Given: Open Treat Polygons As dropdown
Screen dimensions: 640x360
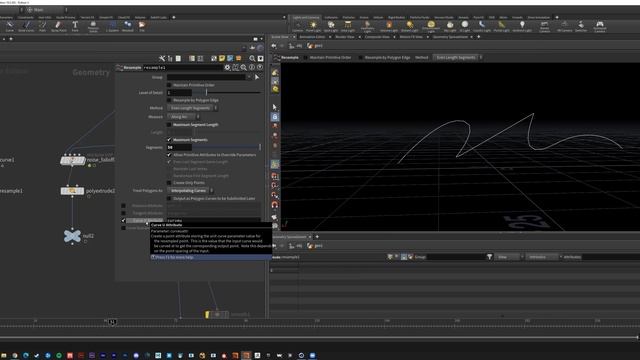Looking at the screenshot, I should tap(190, 191).
